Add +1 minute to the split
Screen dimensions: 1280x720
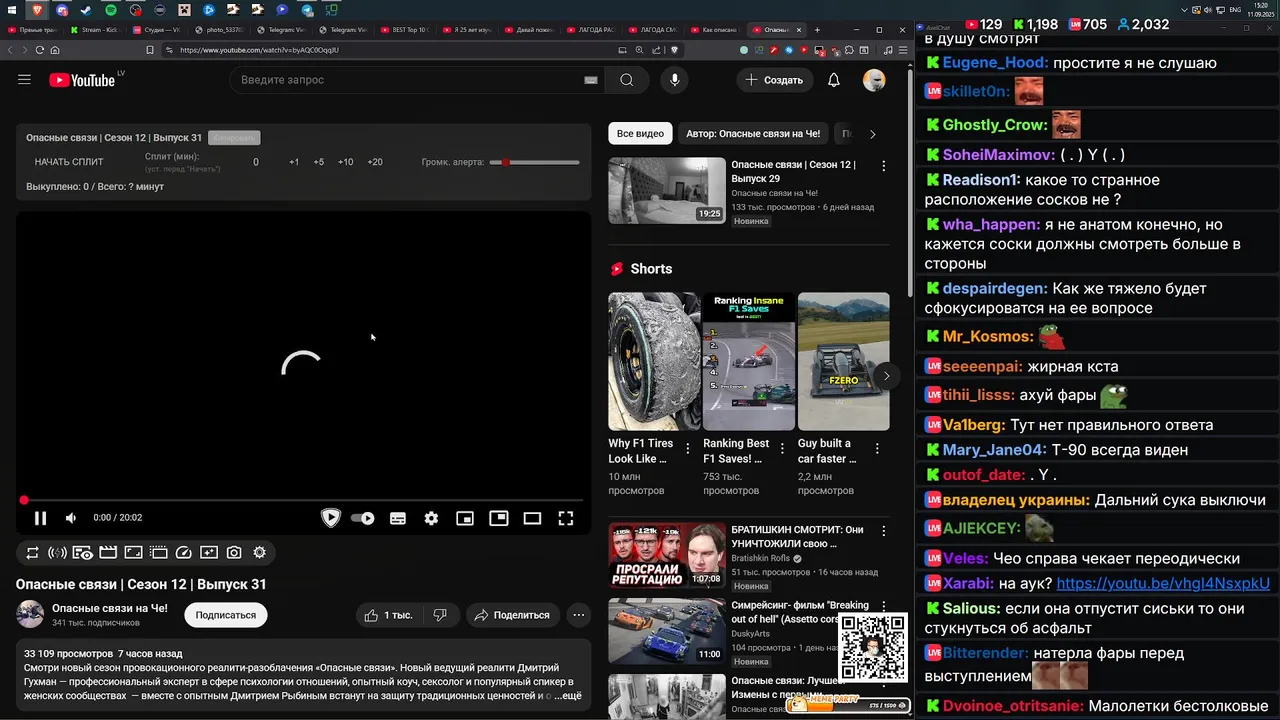pos(294,162)
